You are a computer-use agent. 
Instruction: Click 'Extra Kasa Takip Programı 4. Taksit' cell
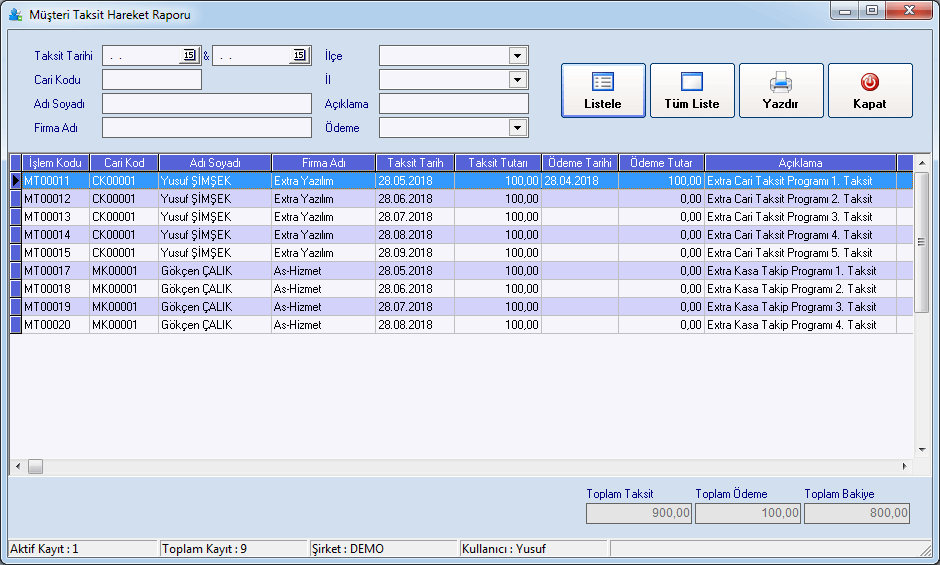800,324
